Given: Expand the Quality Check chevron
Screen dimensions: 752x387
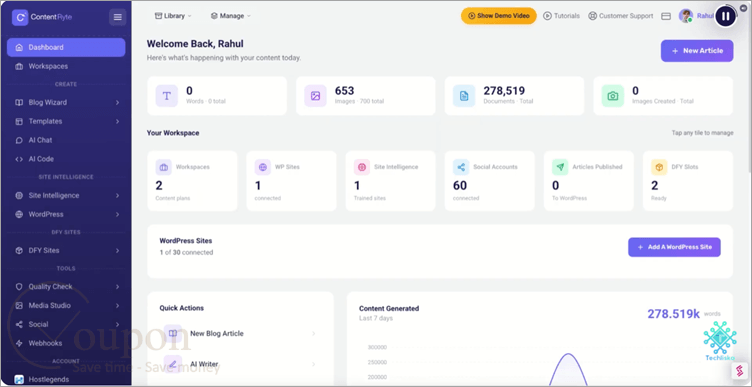Looking at the screenshot, I should tap(118, 287).
